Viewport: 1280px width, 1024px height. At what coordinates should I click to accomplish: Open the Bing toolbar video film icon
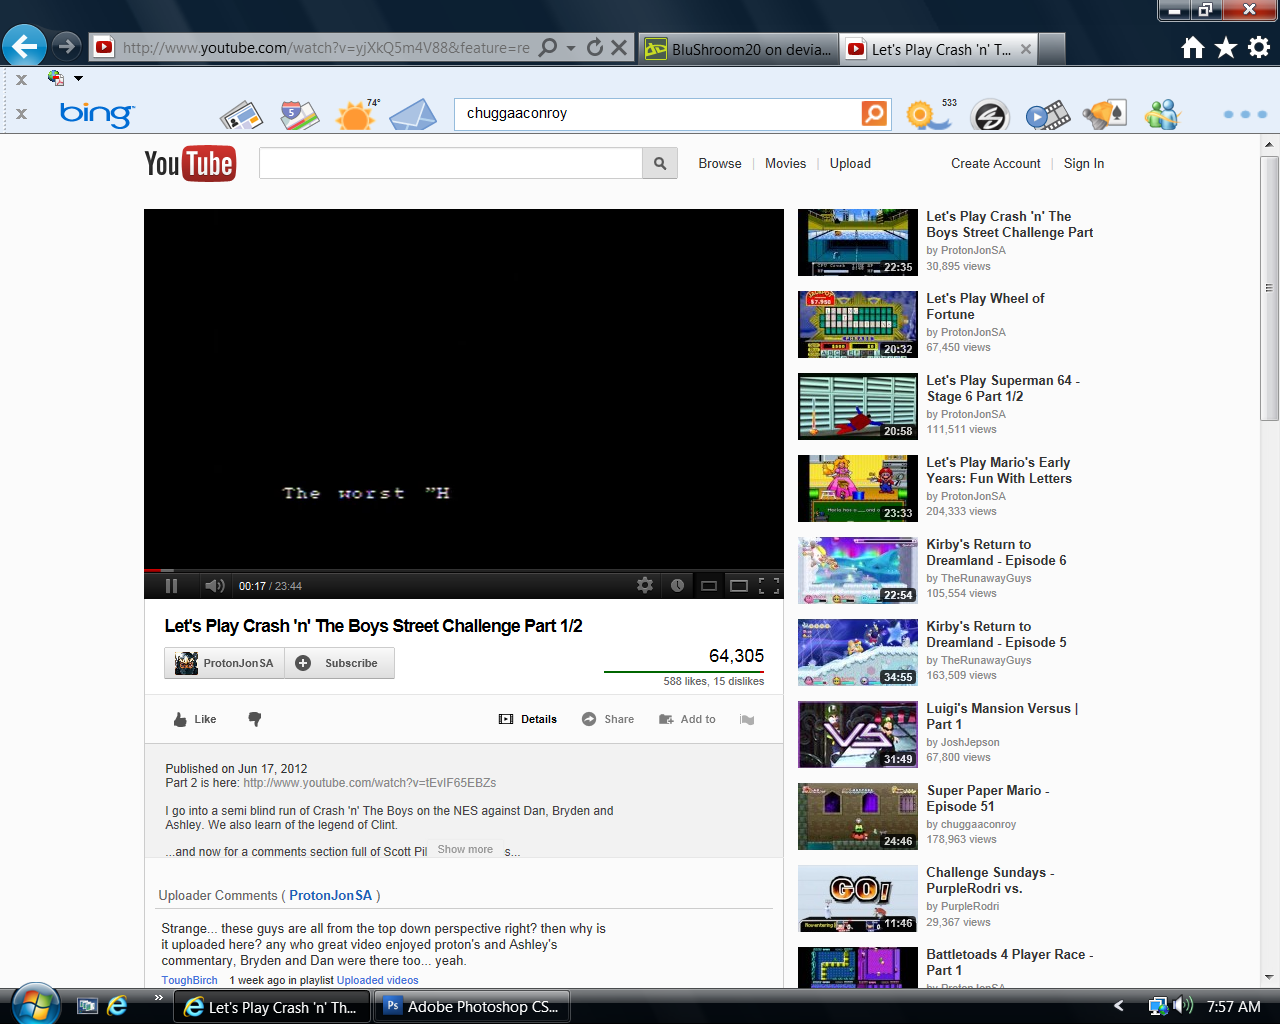coord(1047,116)
